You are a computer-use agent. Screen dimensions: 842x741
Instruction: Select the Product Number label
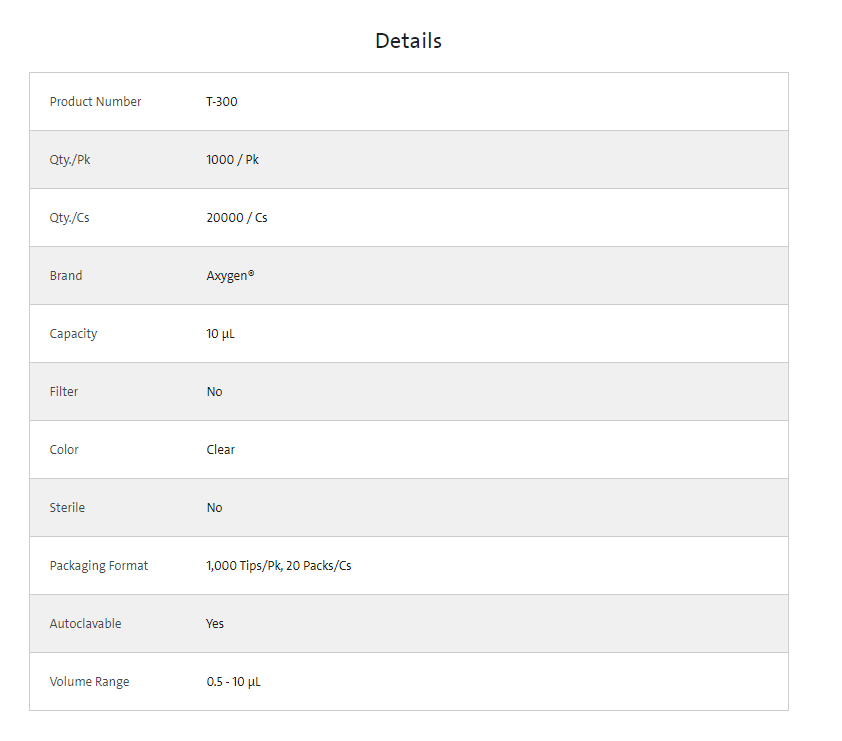coord(95,102)
